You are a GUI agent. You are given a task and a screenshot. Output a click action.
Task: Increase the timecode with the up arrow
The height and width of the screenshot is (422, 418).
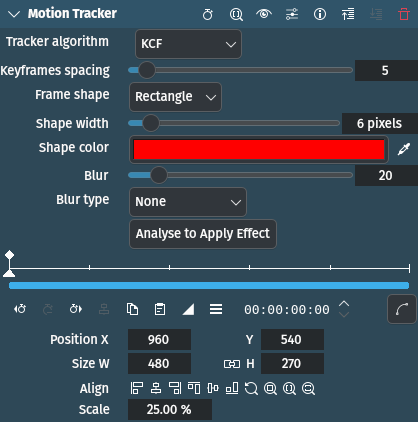344,304
